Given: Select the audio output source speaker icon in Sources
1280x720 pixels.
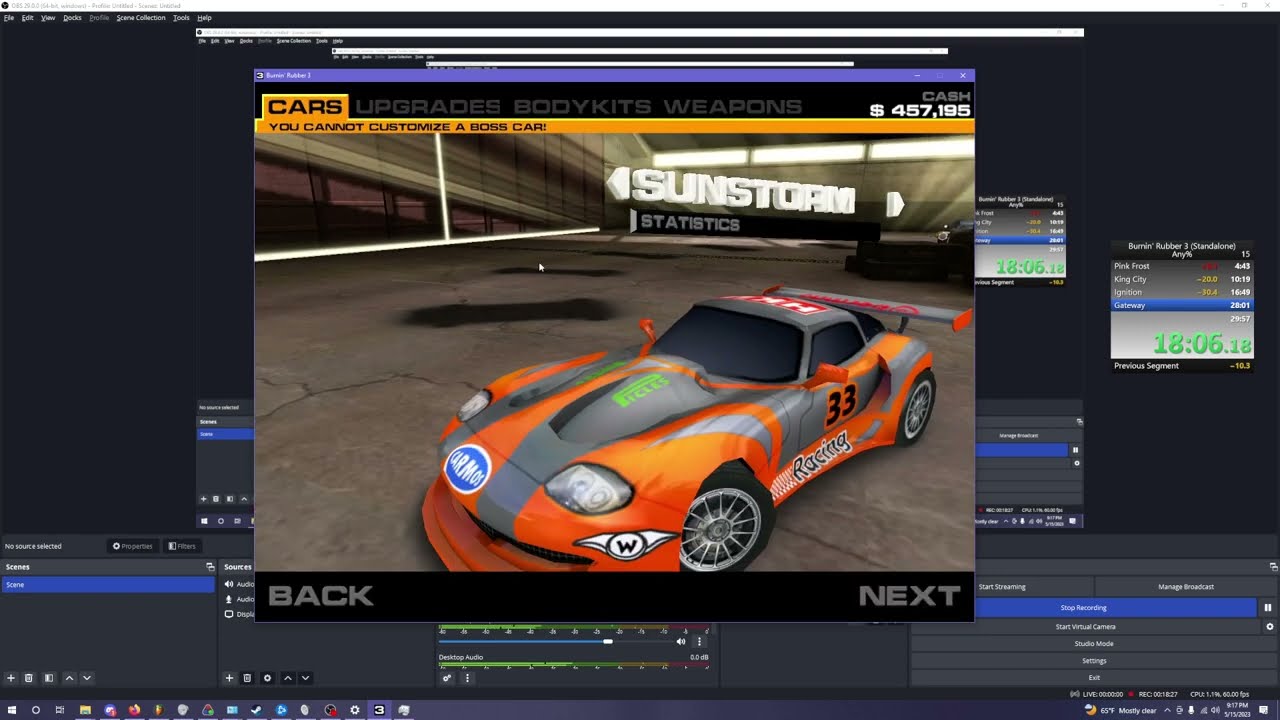Looking at the screenshot, I should (229, 584).
